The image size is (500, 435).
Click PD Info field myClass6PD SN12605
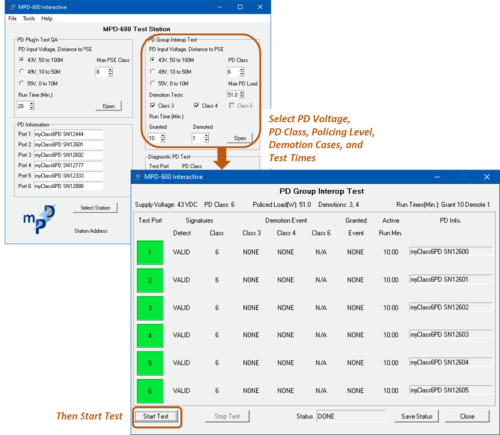pyautogui.click(x=451, y=390)
